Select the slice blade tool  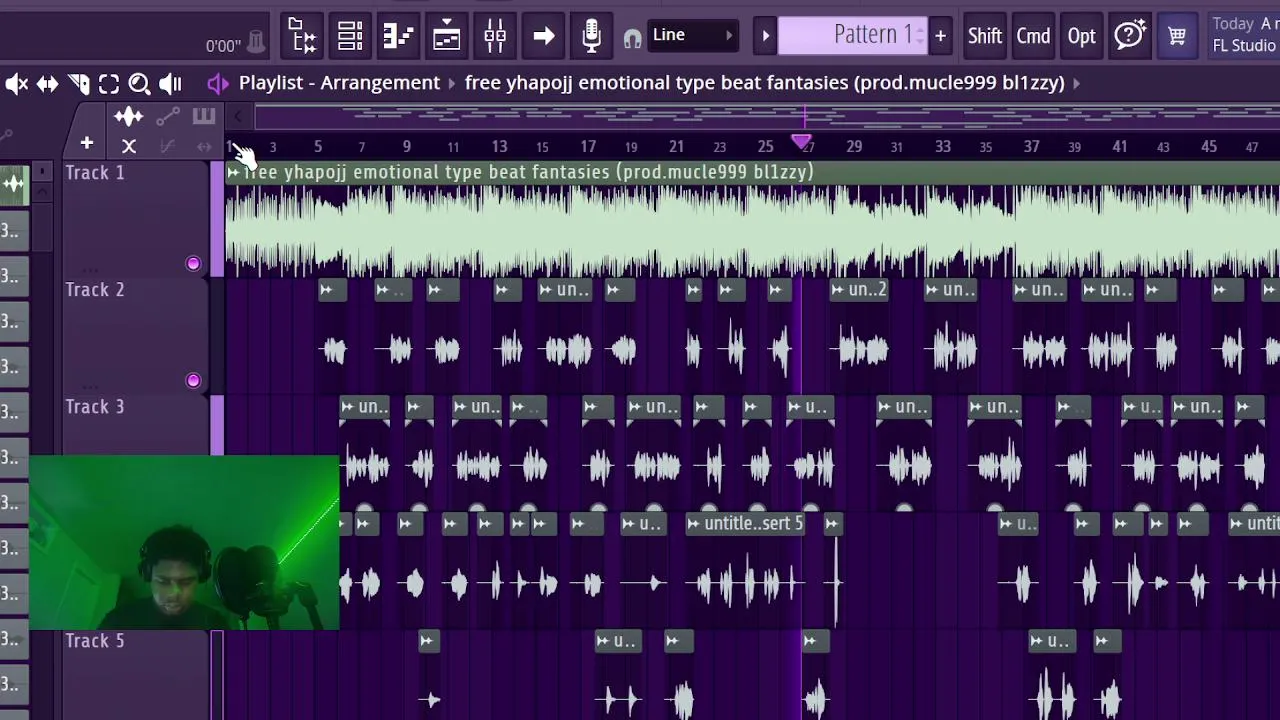tap(78, 84)
